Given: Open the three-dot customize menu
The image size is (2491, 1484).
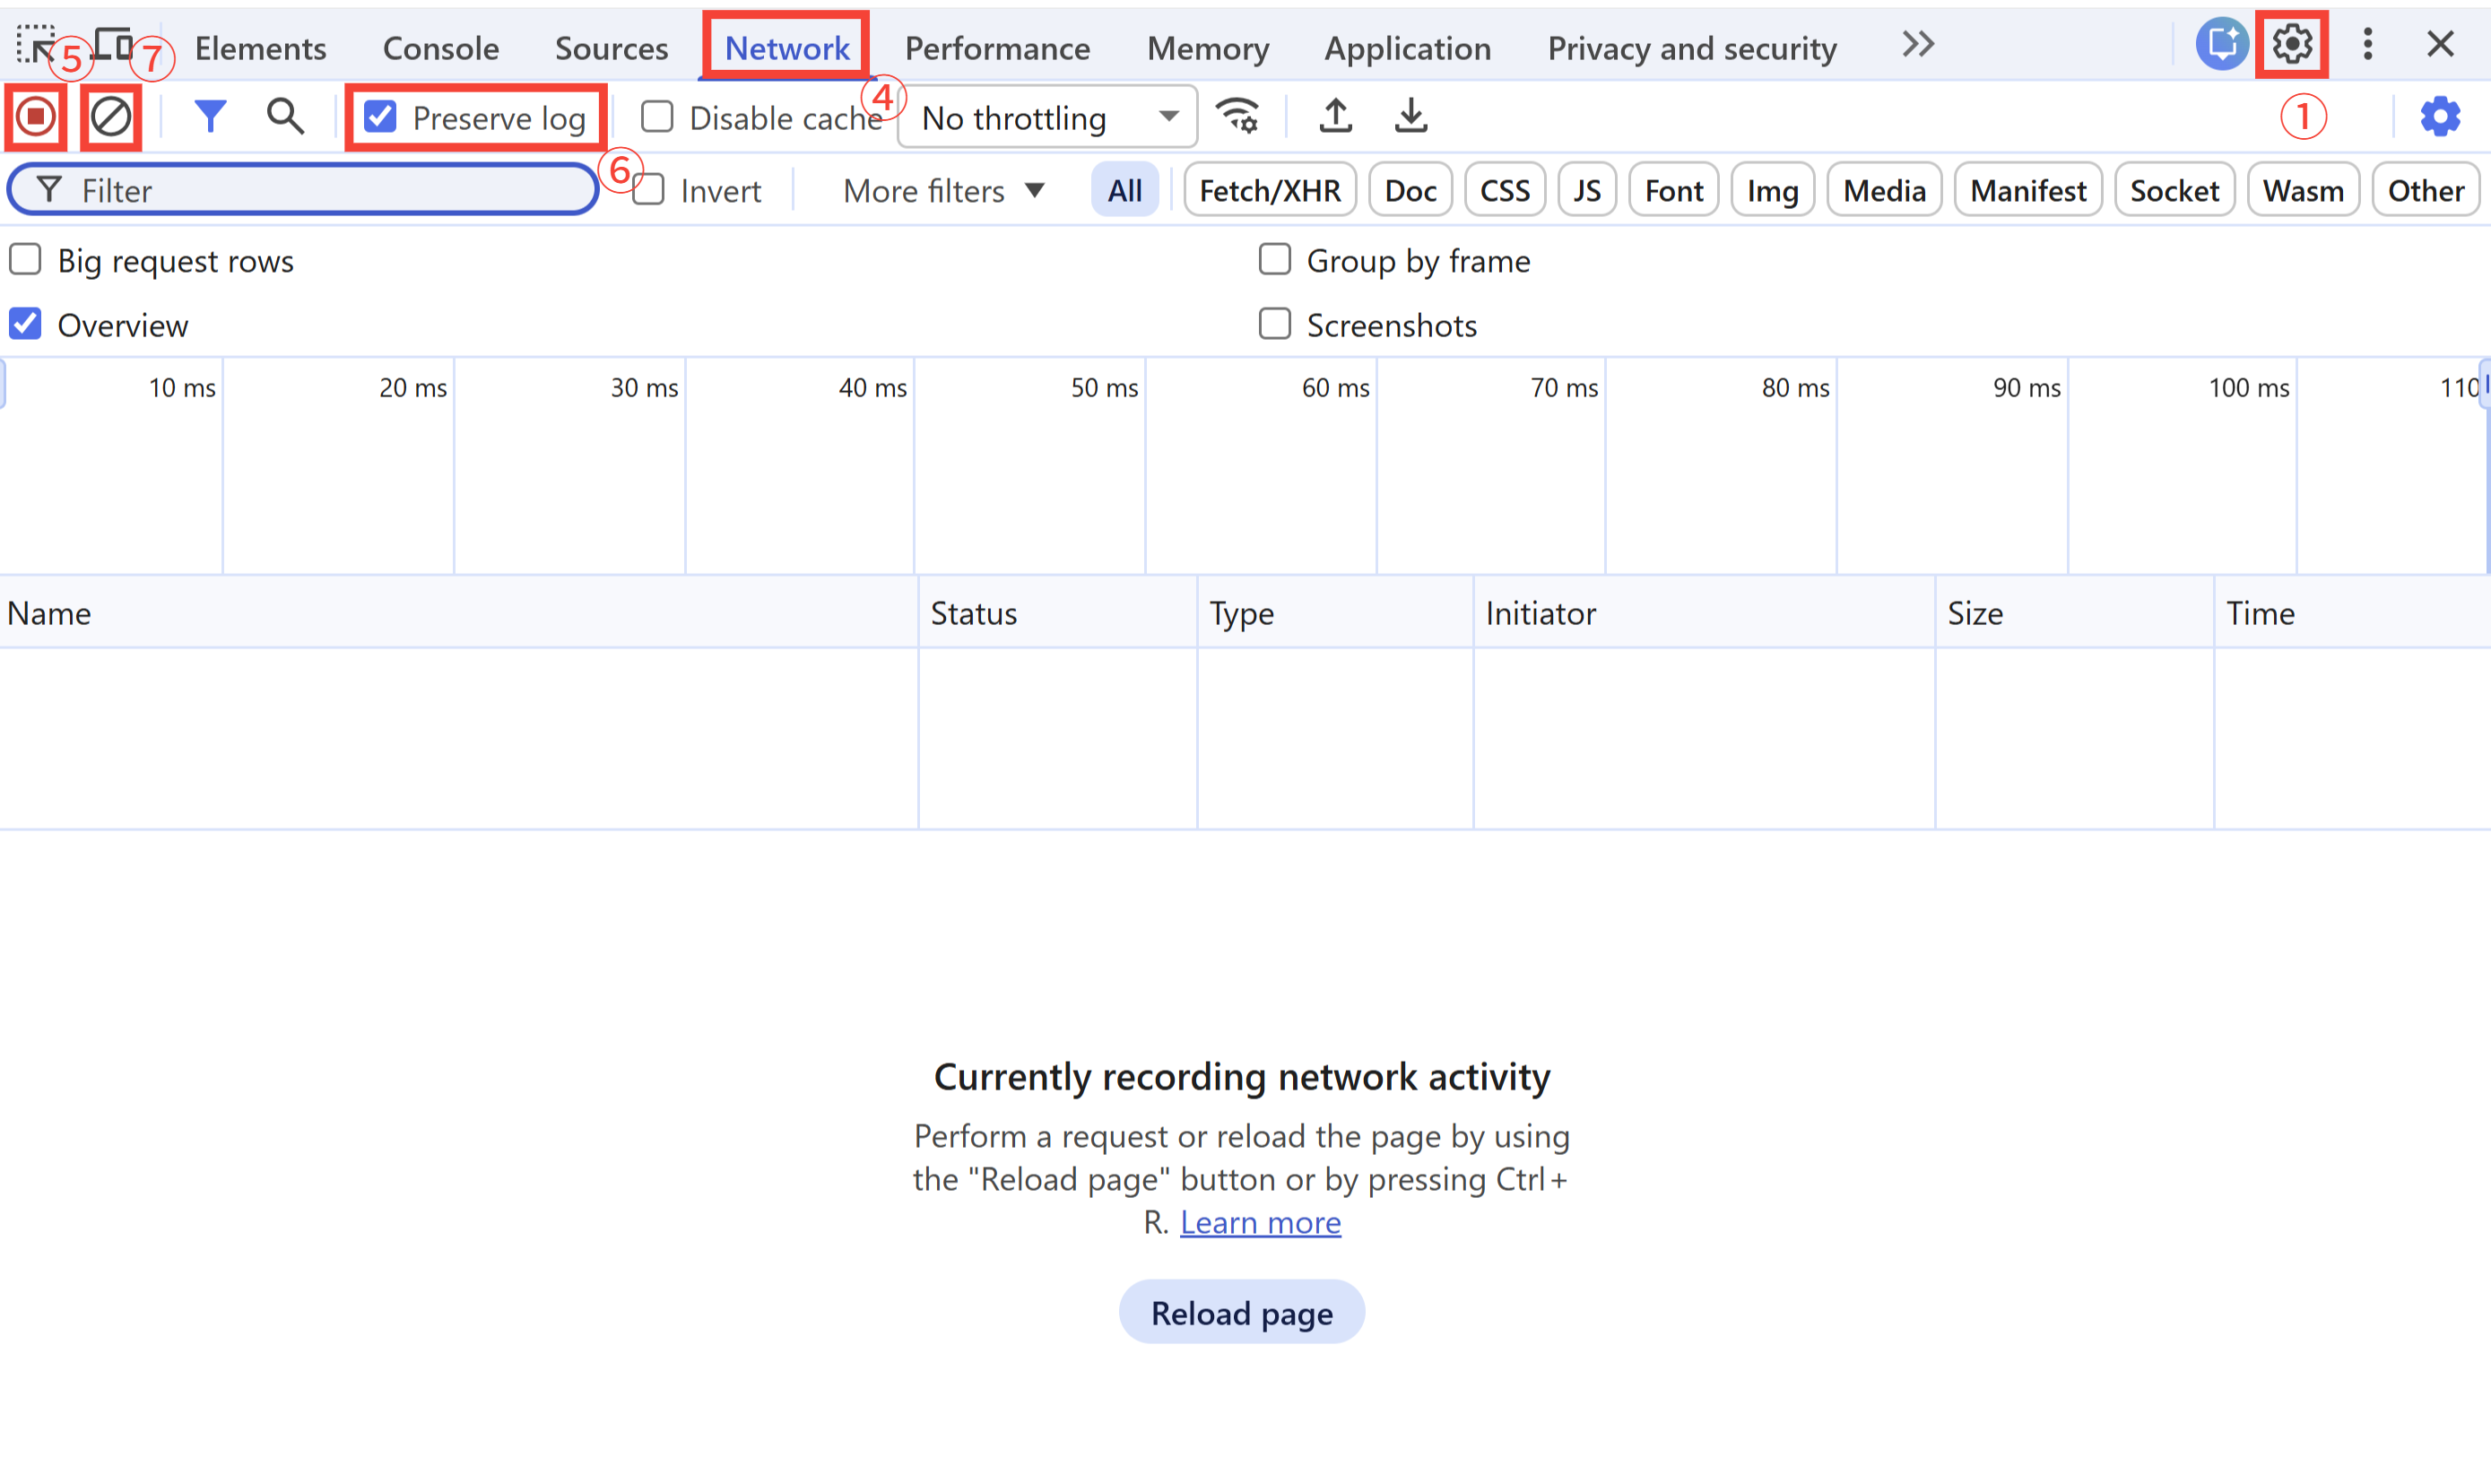Looking at the screenshot, I should [2367, 44].
